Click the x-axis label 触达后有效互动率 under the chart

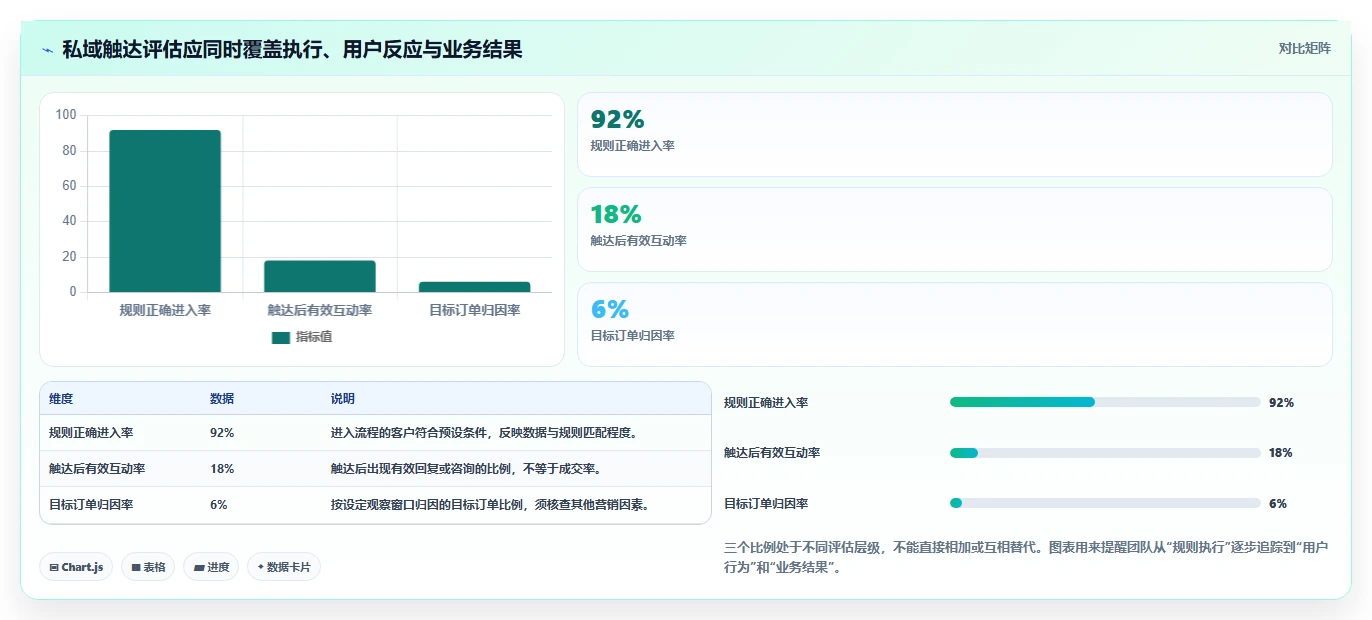[x=320, y=310]
